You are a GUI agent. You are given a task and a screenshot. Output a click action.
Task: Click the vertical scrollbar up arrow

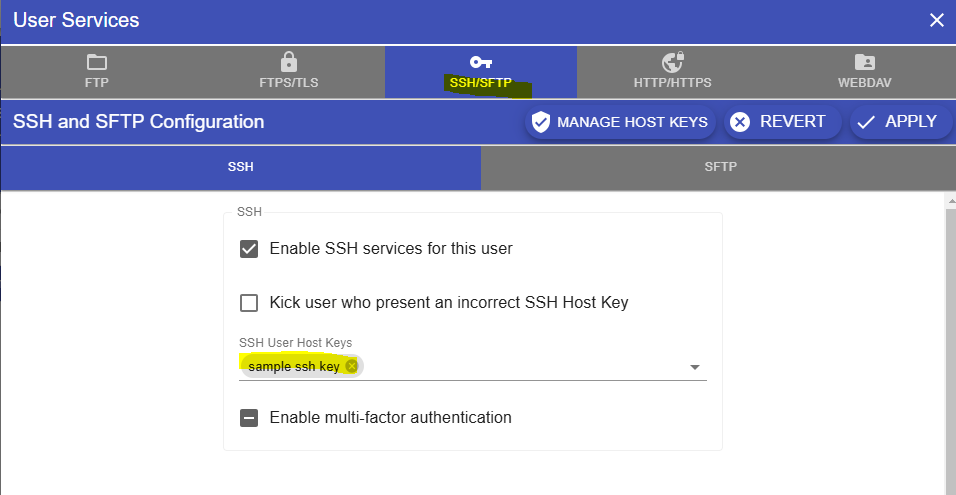949,201
